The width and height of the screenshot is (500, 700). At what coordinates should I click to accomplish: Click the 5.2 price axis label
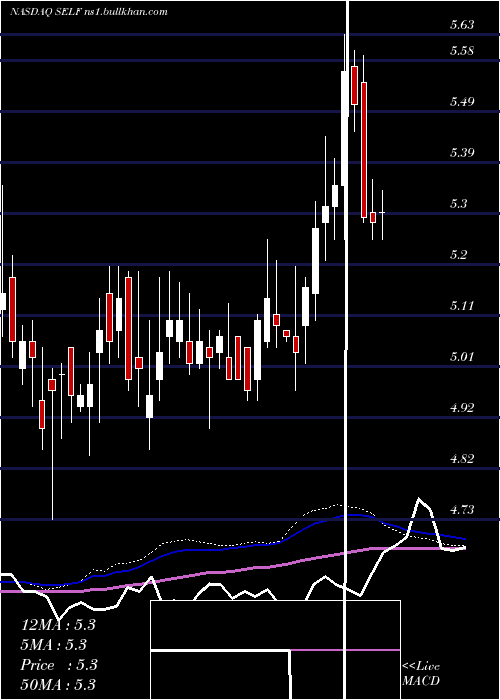tap(458, 255)
